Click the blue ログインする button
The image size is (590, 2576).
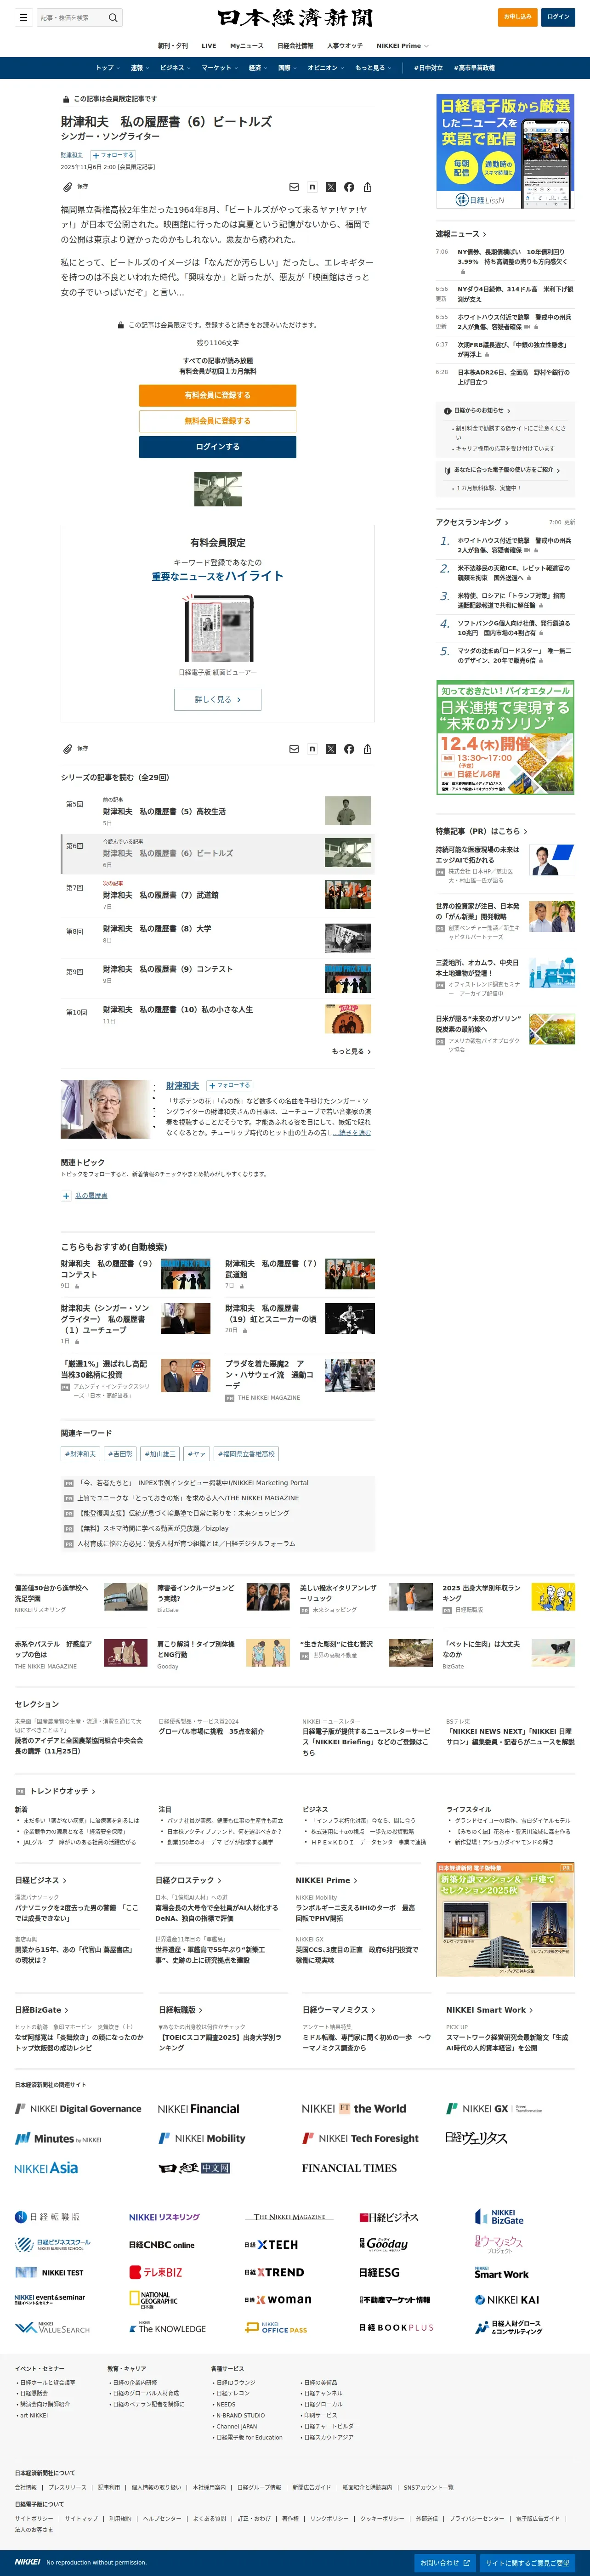tap(217, 447)
